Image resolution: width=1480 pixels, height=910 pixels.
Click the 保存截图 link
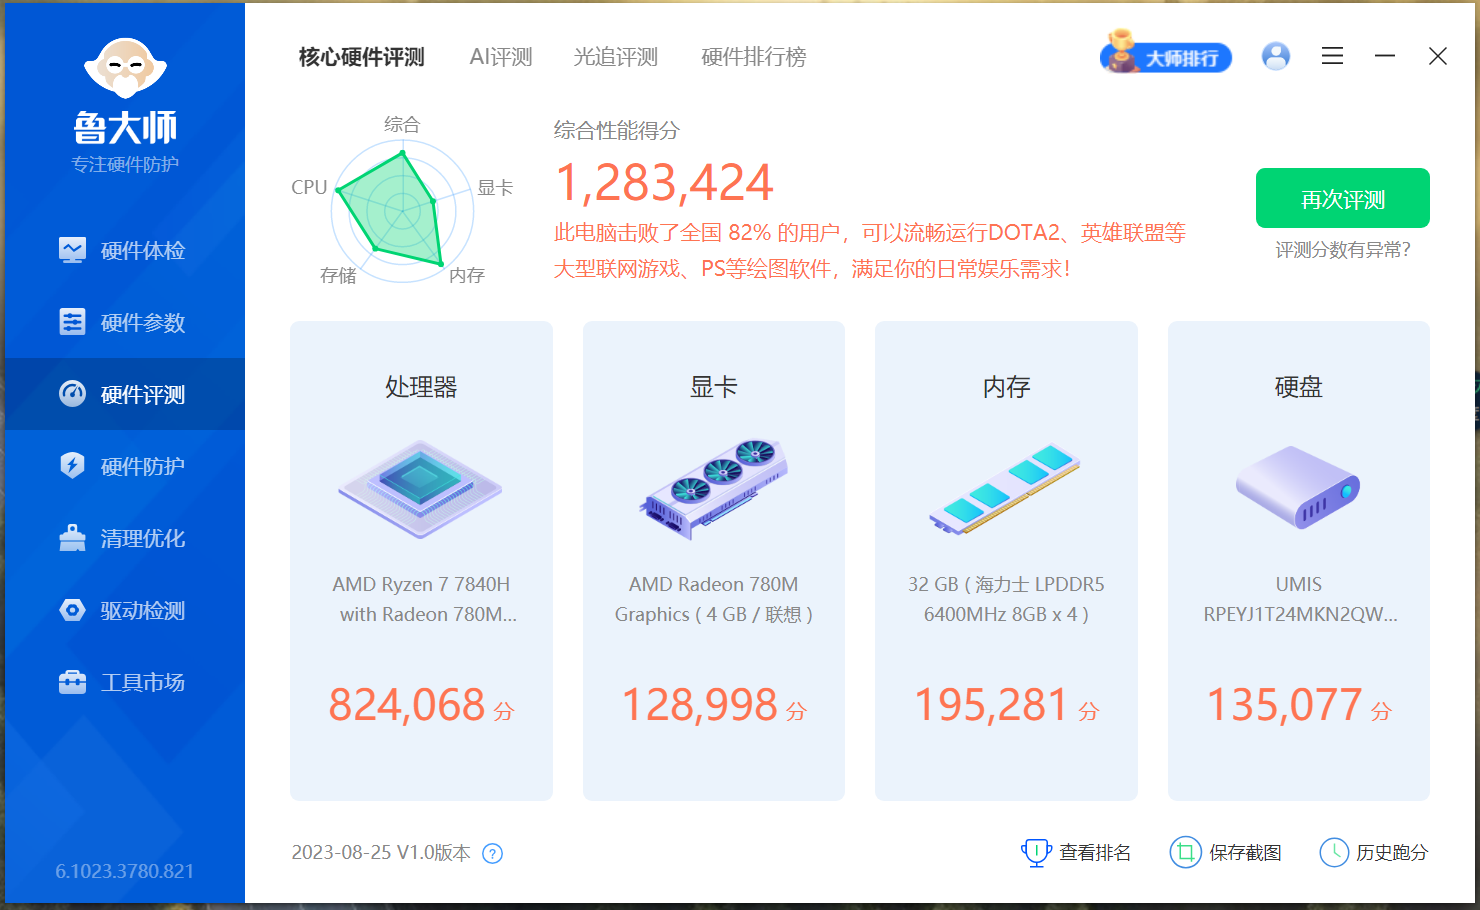coord(1245,853)
